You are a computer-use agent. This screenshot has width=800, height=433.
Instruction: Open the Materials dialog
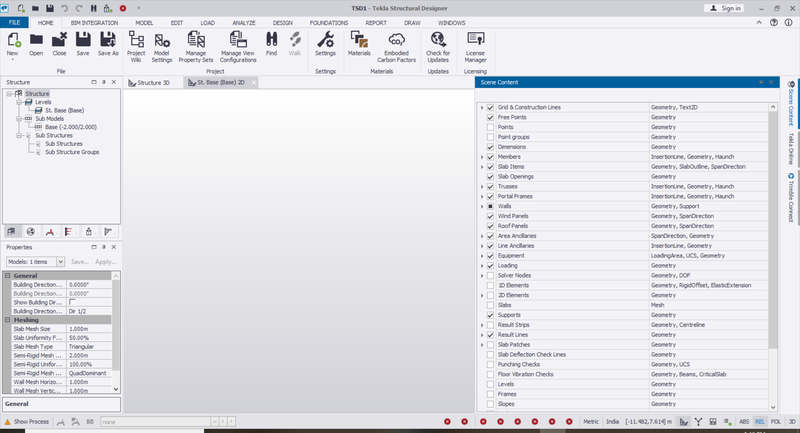click(x=359, y=44)
